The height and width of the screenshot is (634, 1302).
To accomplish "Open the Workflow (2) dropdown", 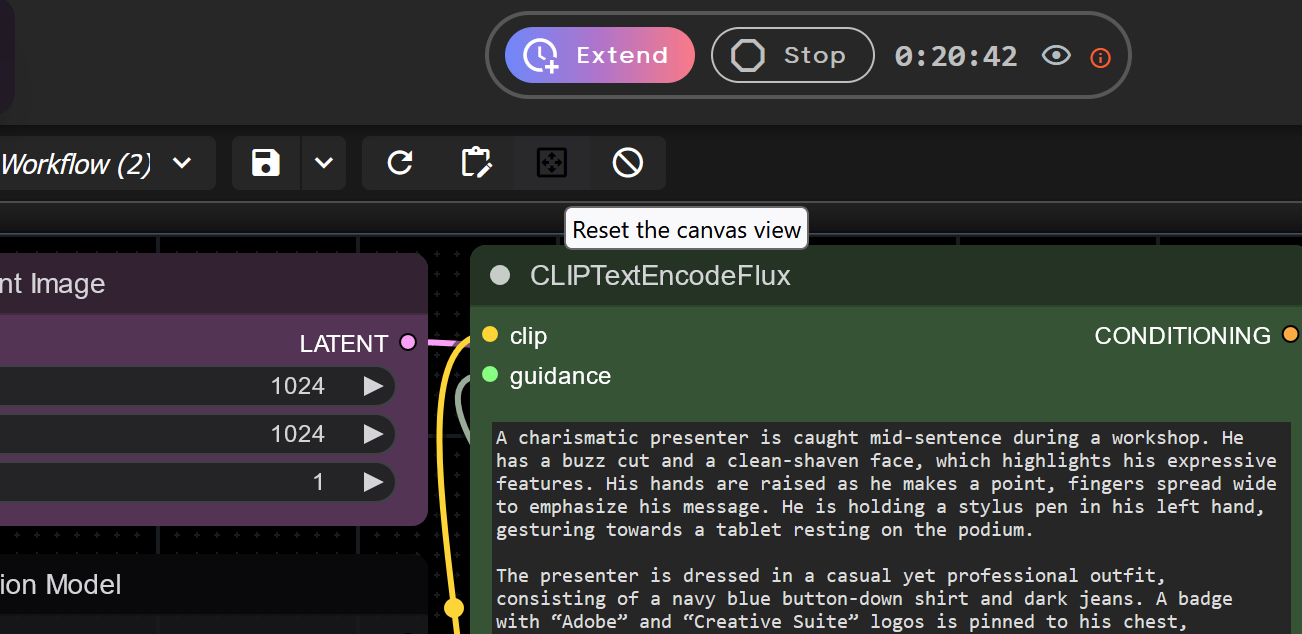I will click(182, 164).
